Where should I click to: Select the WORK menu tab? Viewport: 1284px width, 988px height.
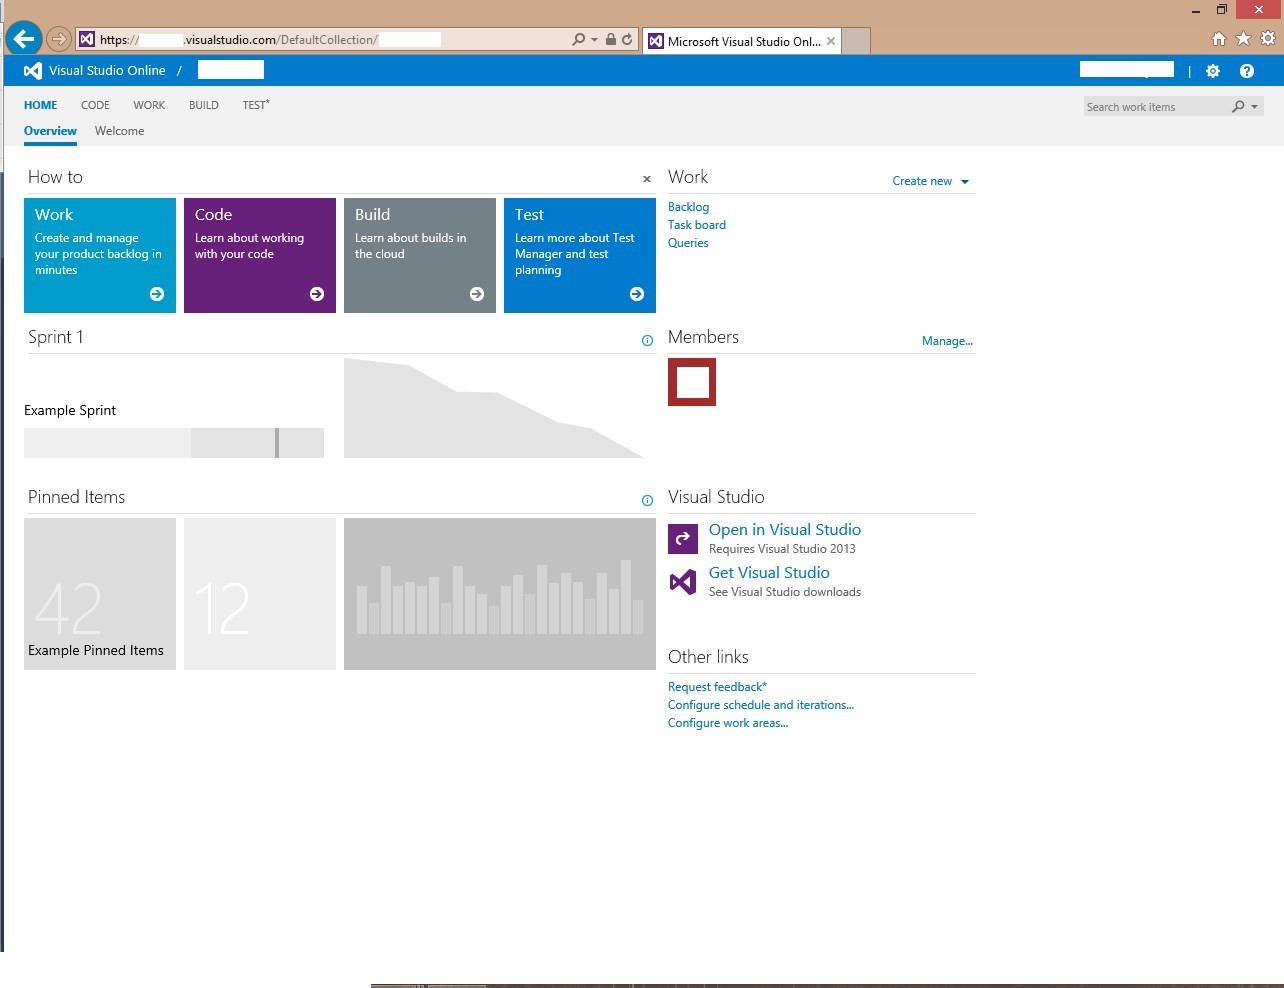149,105
